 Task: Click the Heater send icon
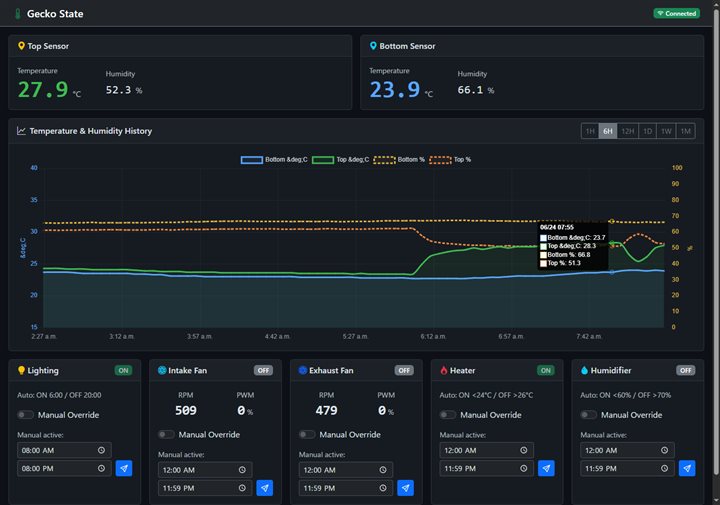546,468
